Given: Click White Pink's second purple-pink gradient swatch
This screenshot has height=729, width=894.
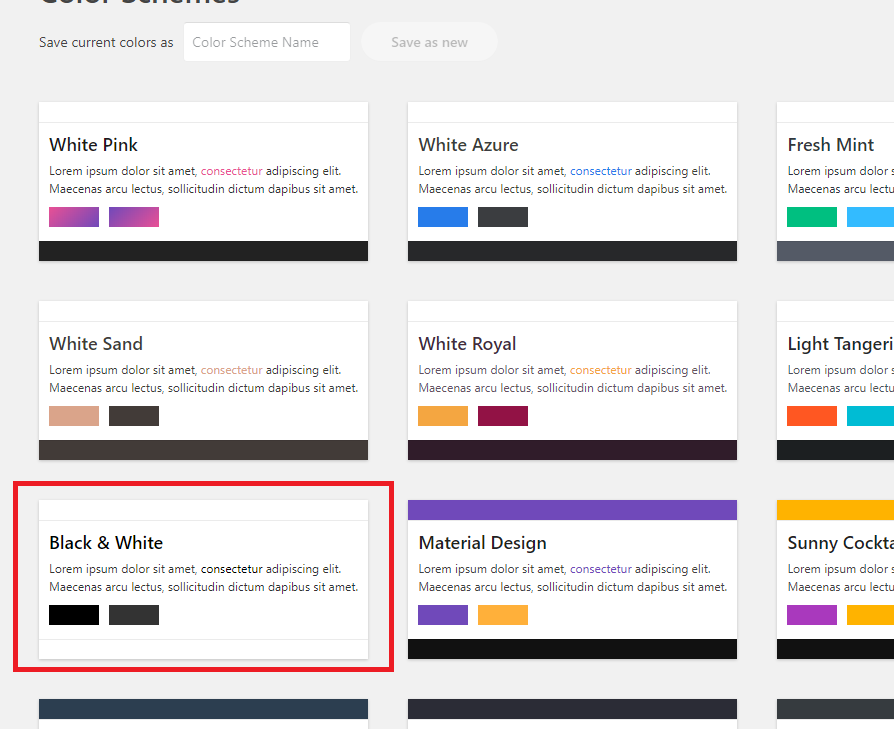Looking at the screenshot, I should 134,217.
